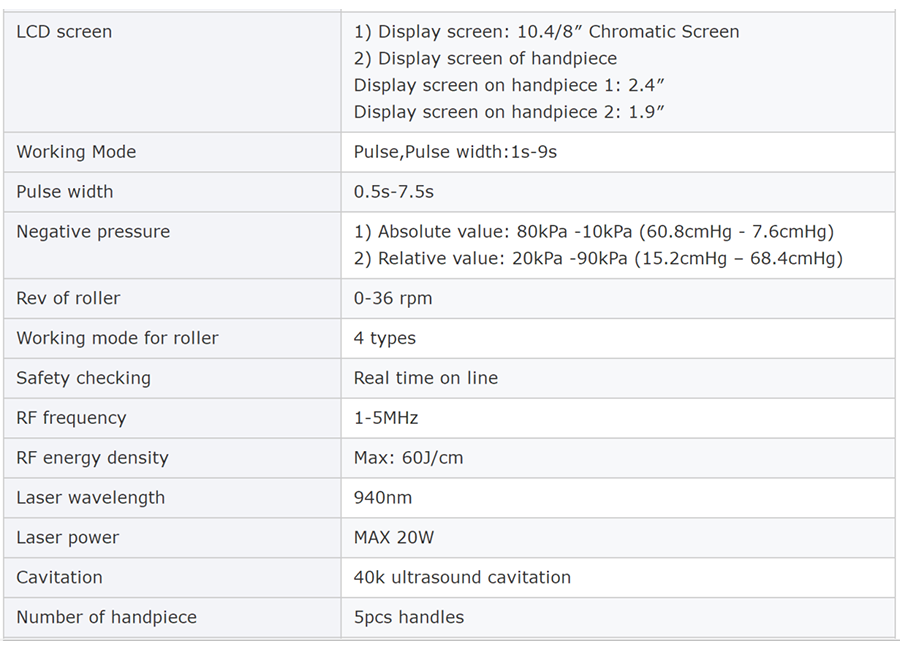Click the Safety checking label
900x650 pixels.
pyautogui.click(x=83, y=378)
